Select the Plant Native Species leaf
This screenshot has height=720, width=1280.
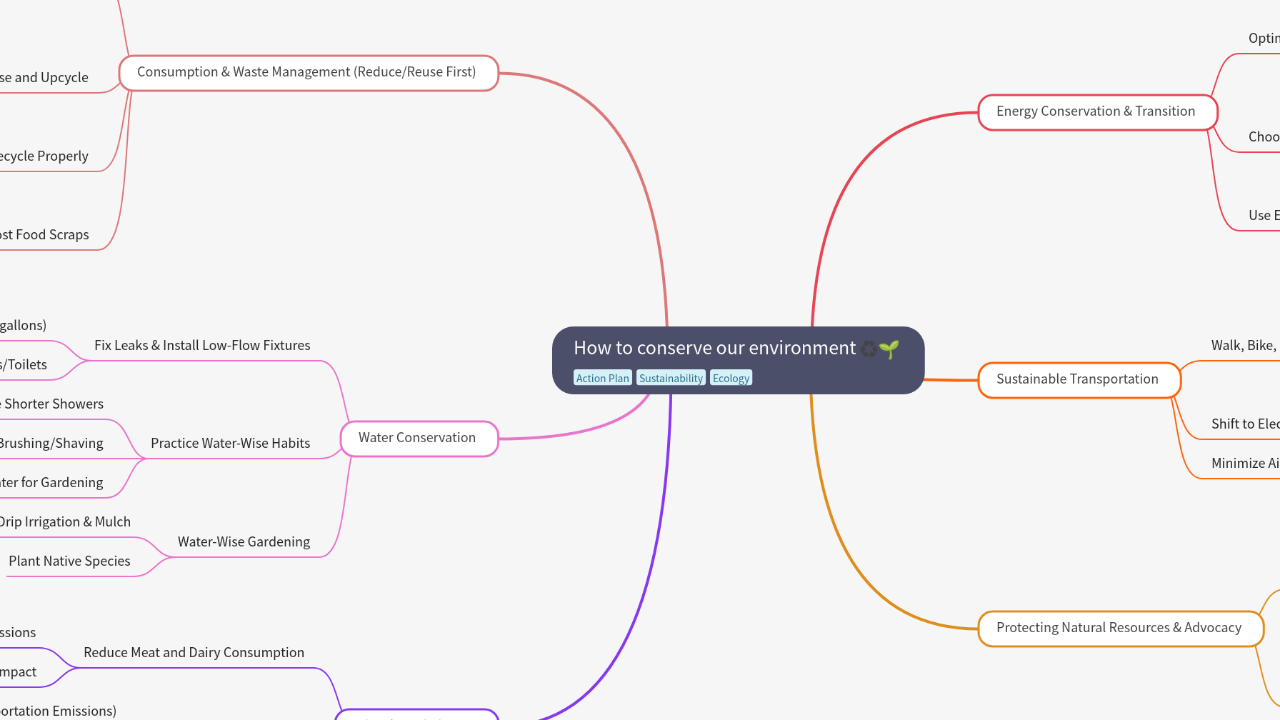click(69, 561)
